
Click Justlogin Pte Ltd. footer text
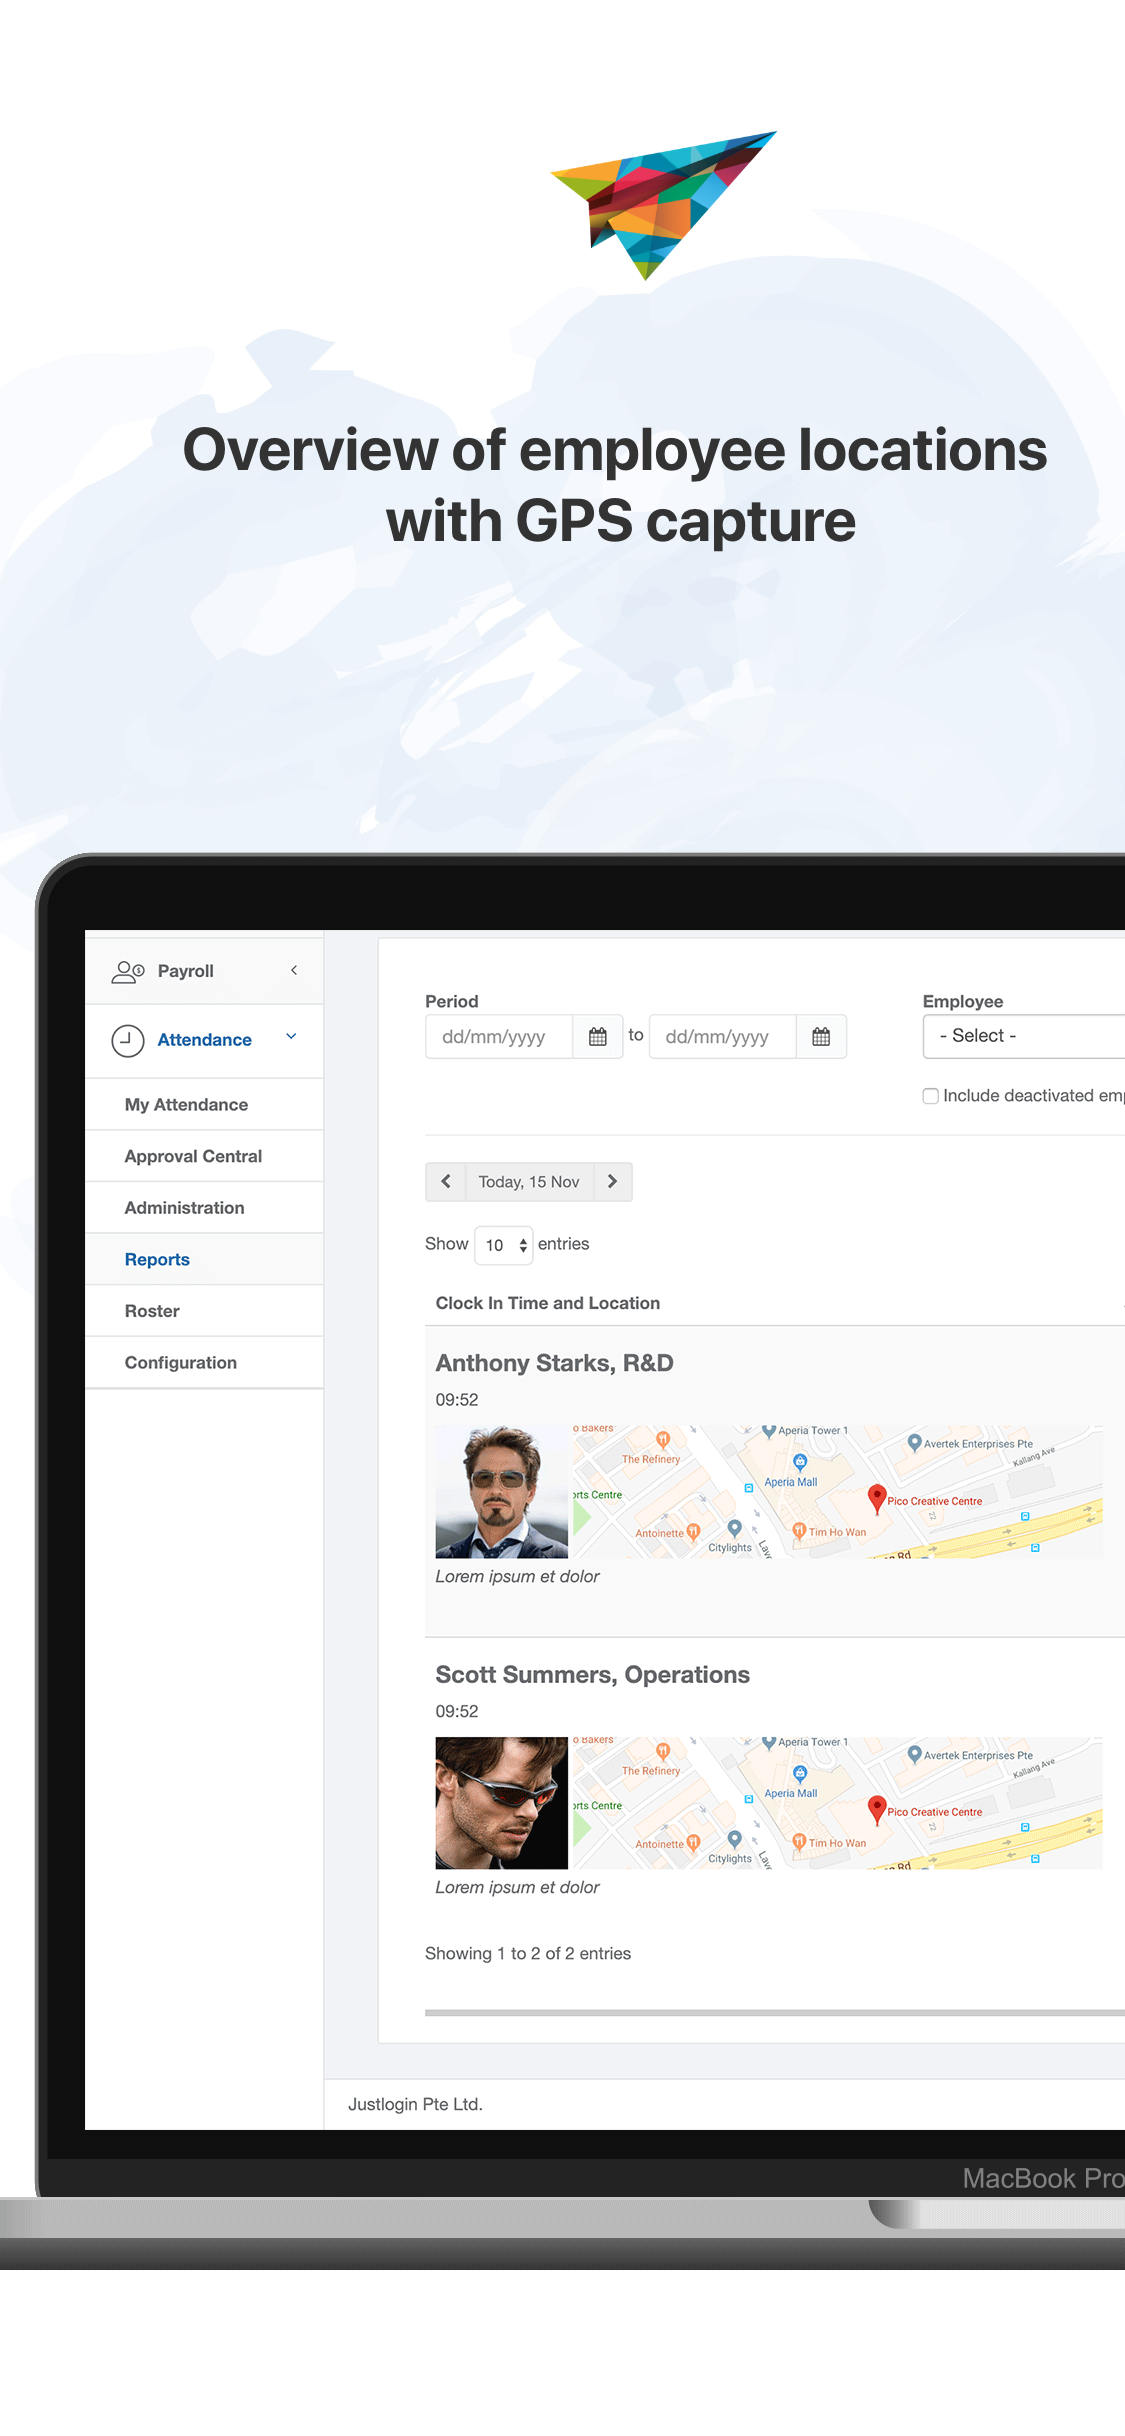[x=415, y=2104]
